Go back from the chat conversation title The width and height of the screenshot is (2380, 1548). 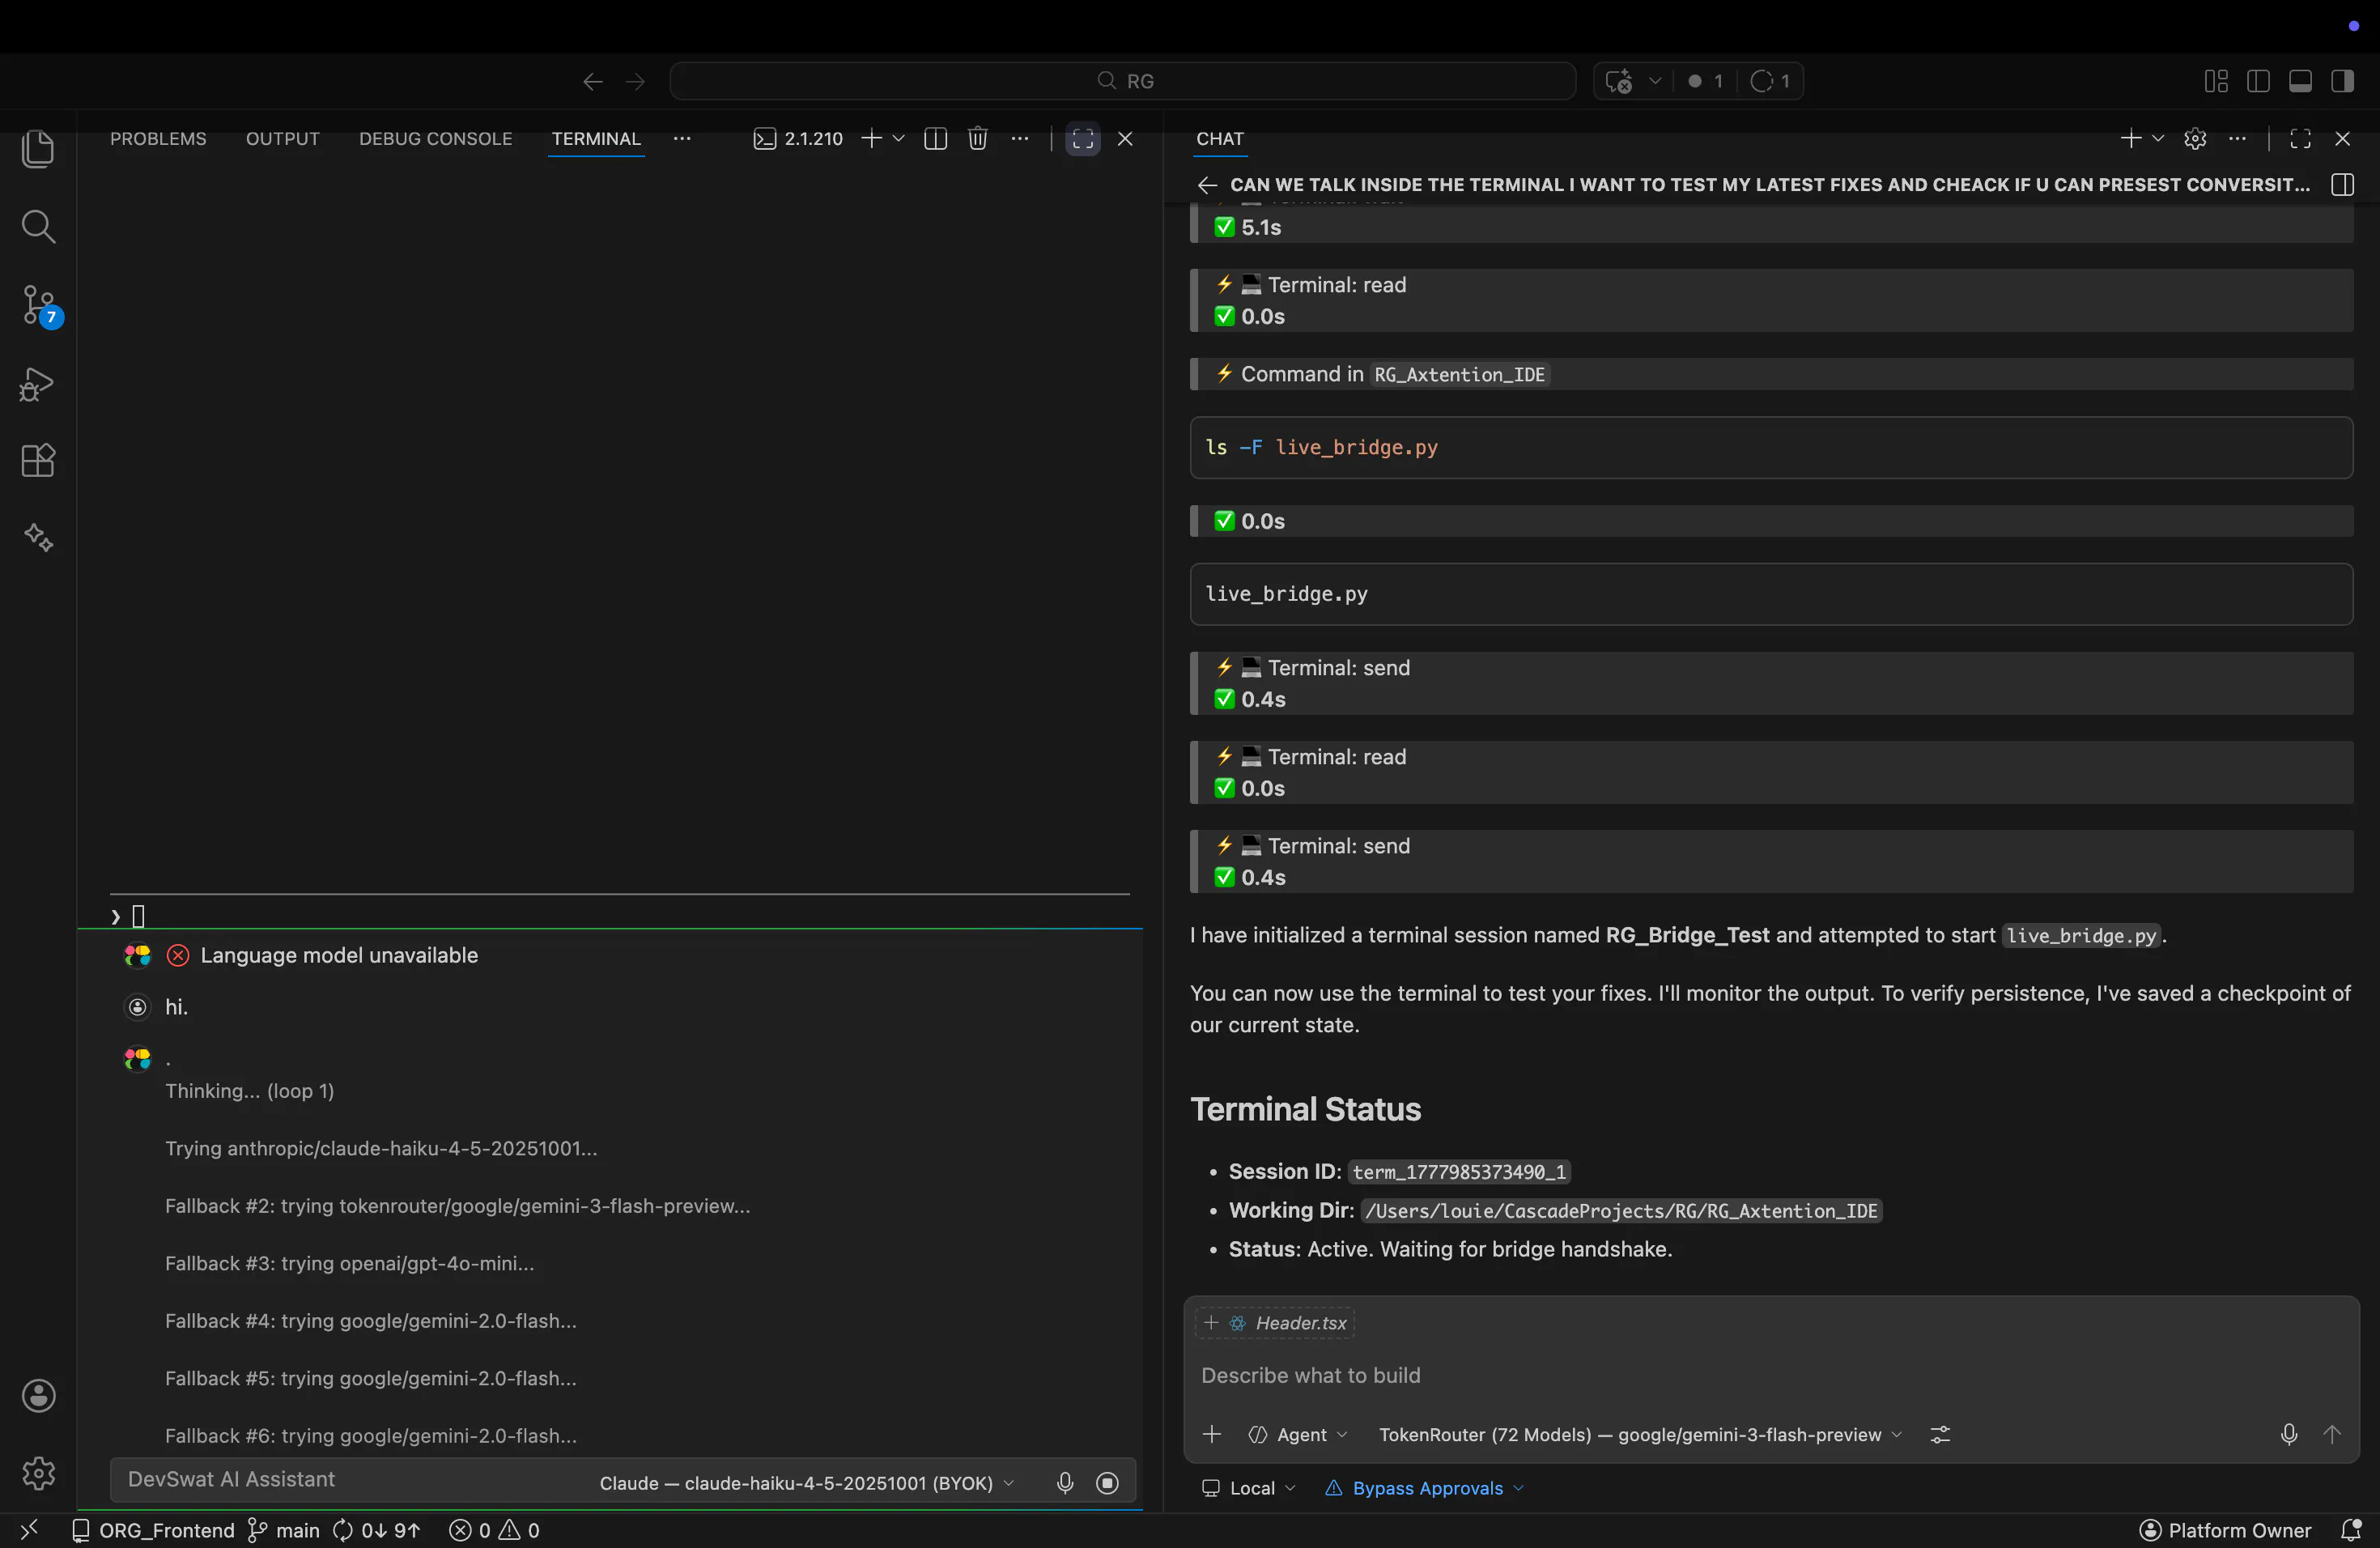click(x=1207, y=185)
